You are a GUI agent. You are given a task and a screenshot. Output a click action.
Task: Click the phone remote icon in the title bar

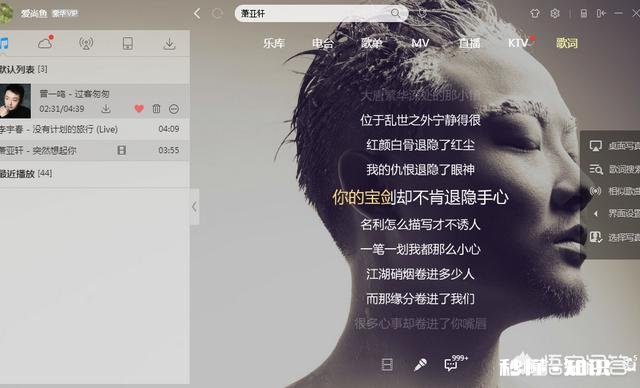coord(584,13)
